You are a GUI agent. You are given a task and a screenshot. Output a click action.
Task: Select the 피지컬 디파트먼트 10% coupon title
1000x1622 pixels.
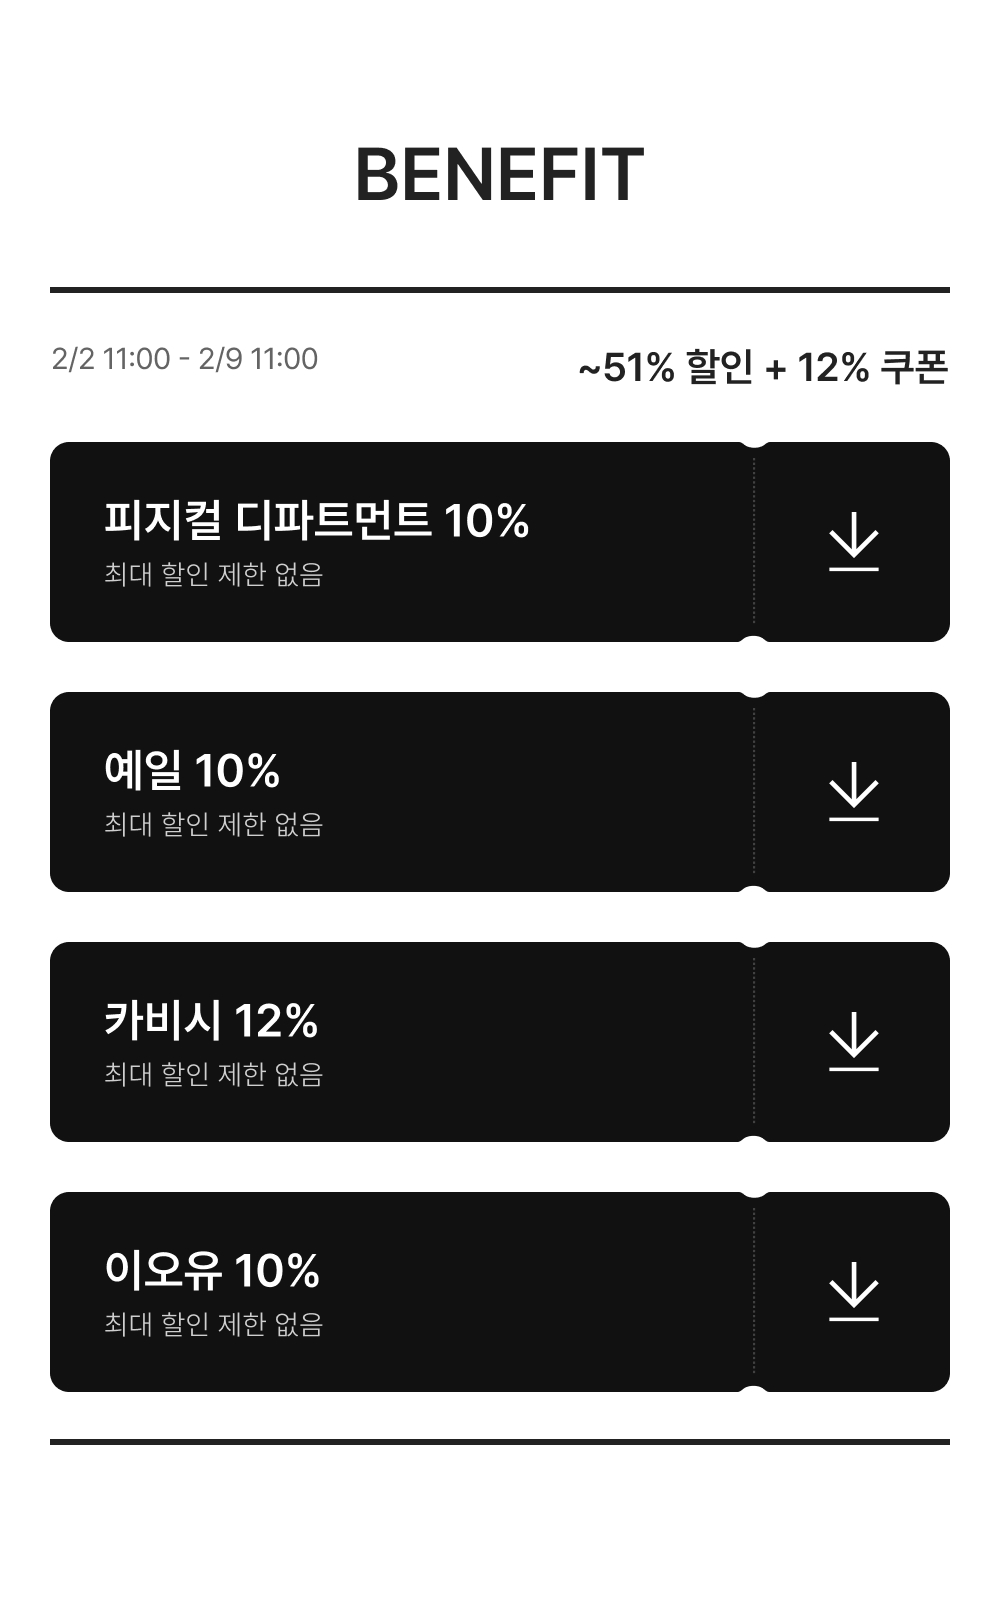coord(316,520)
